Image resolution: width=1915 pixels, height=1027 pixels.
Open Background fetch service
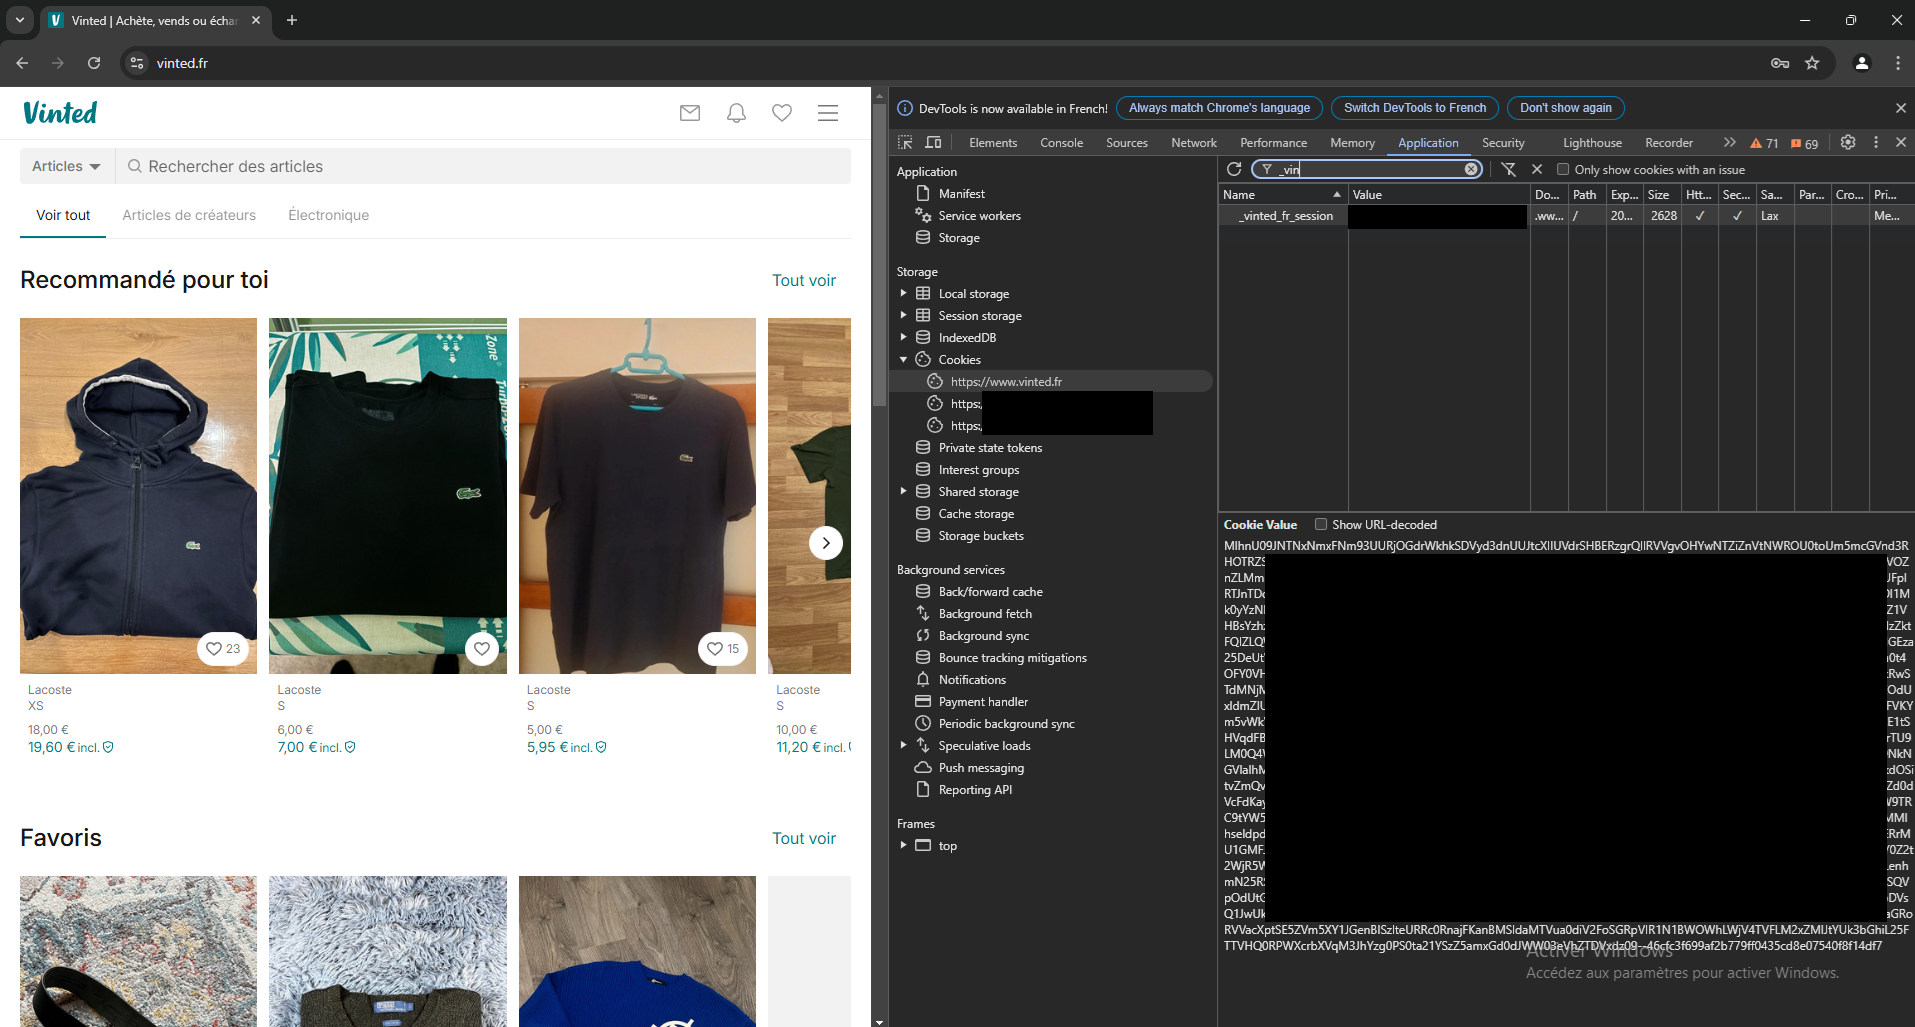[x=985, y=613]
